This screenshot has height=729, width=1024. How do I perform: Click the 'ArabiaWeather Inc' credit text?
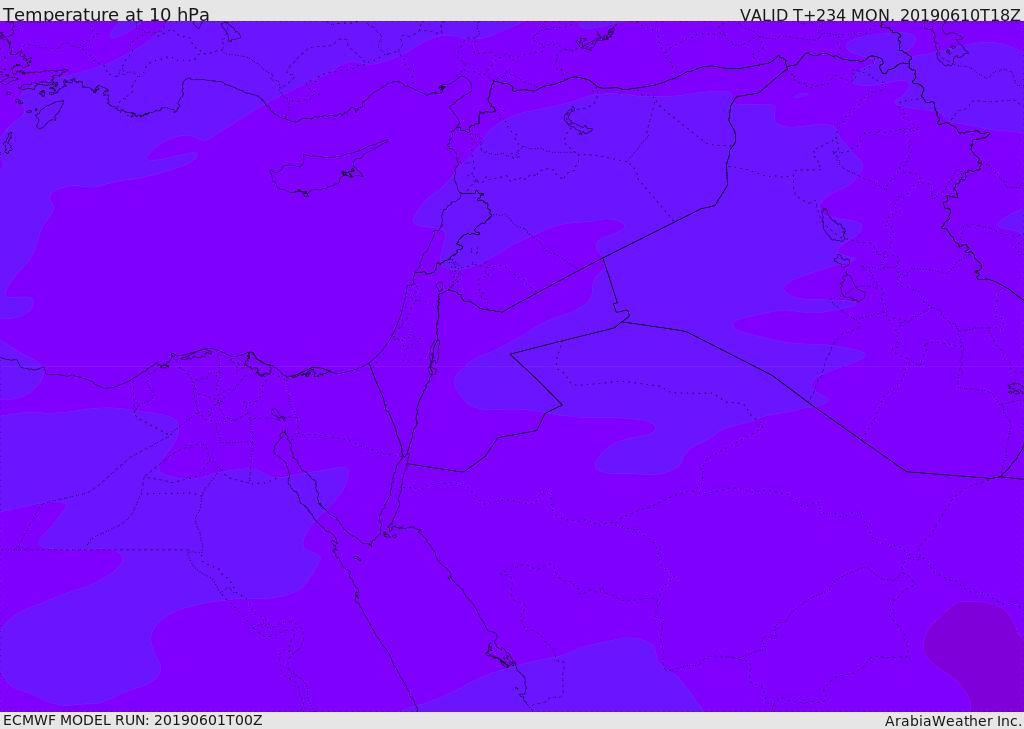(953, 721)
